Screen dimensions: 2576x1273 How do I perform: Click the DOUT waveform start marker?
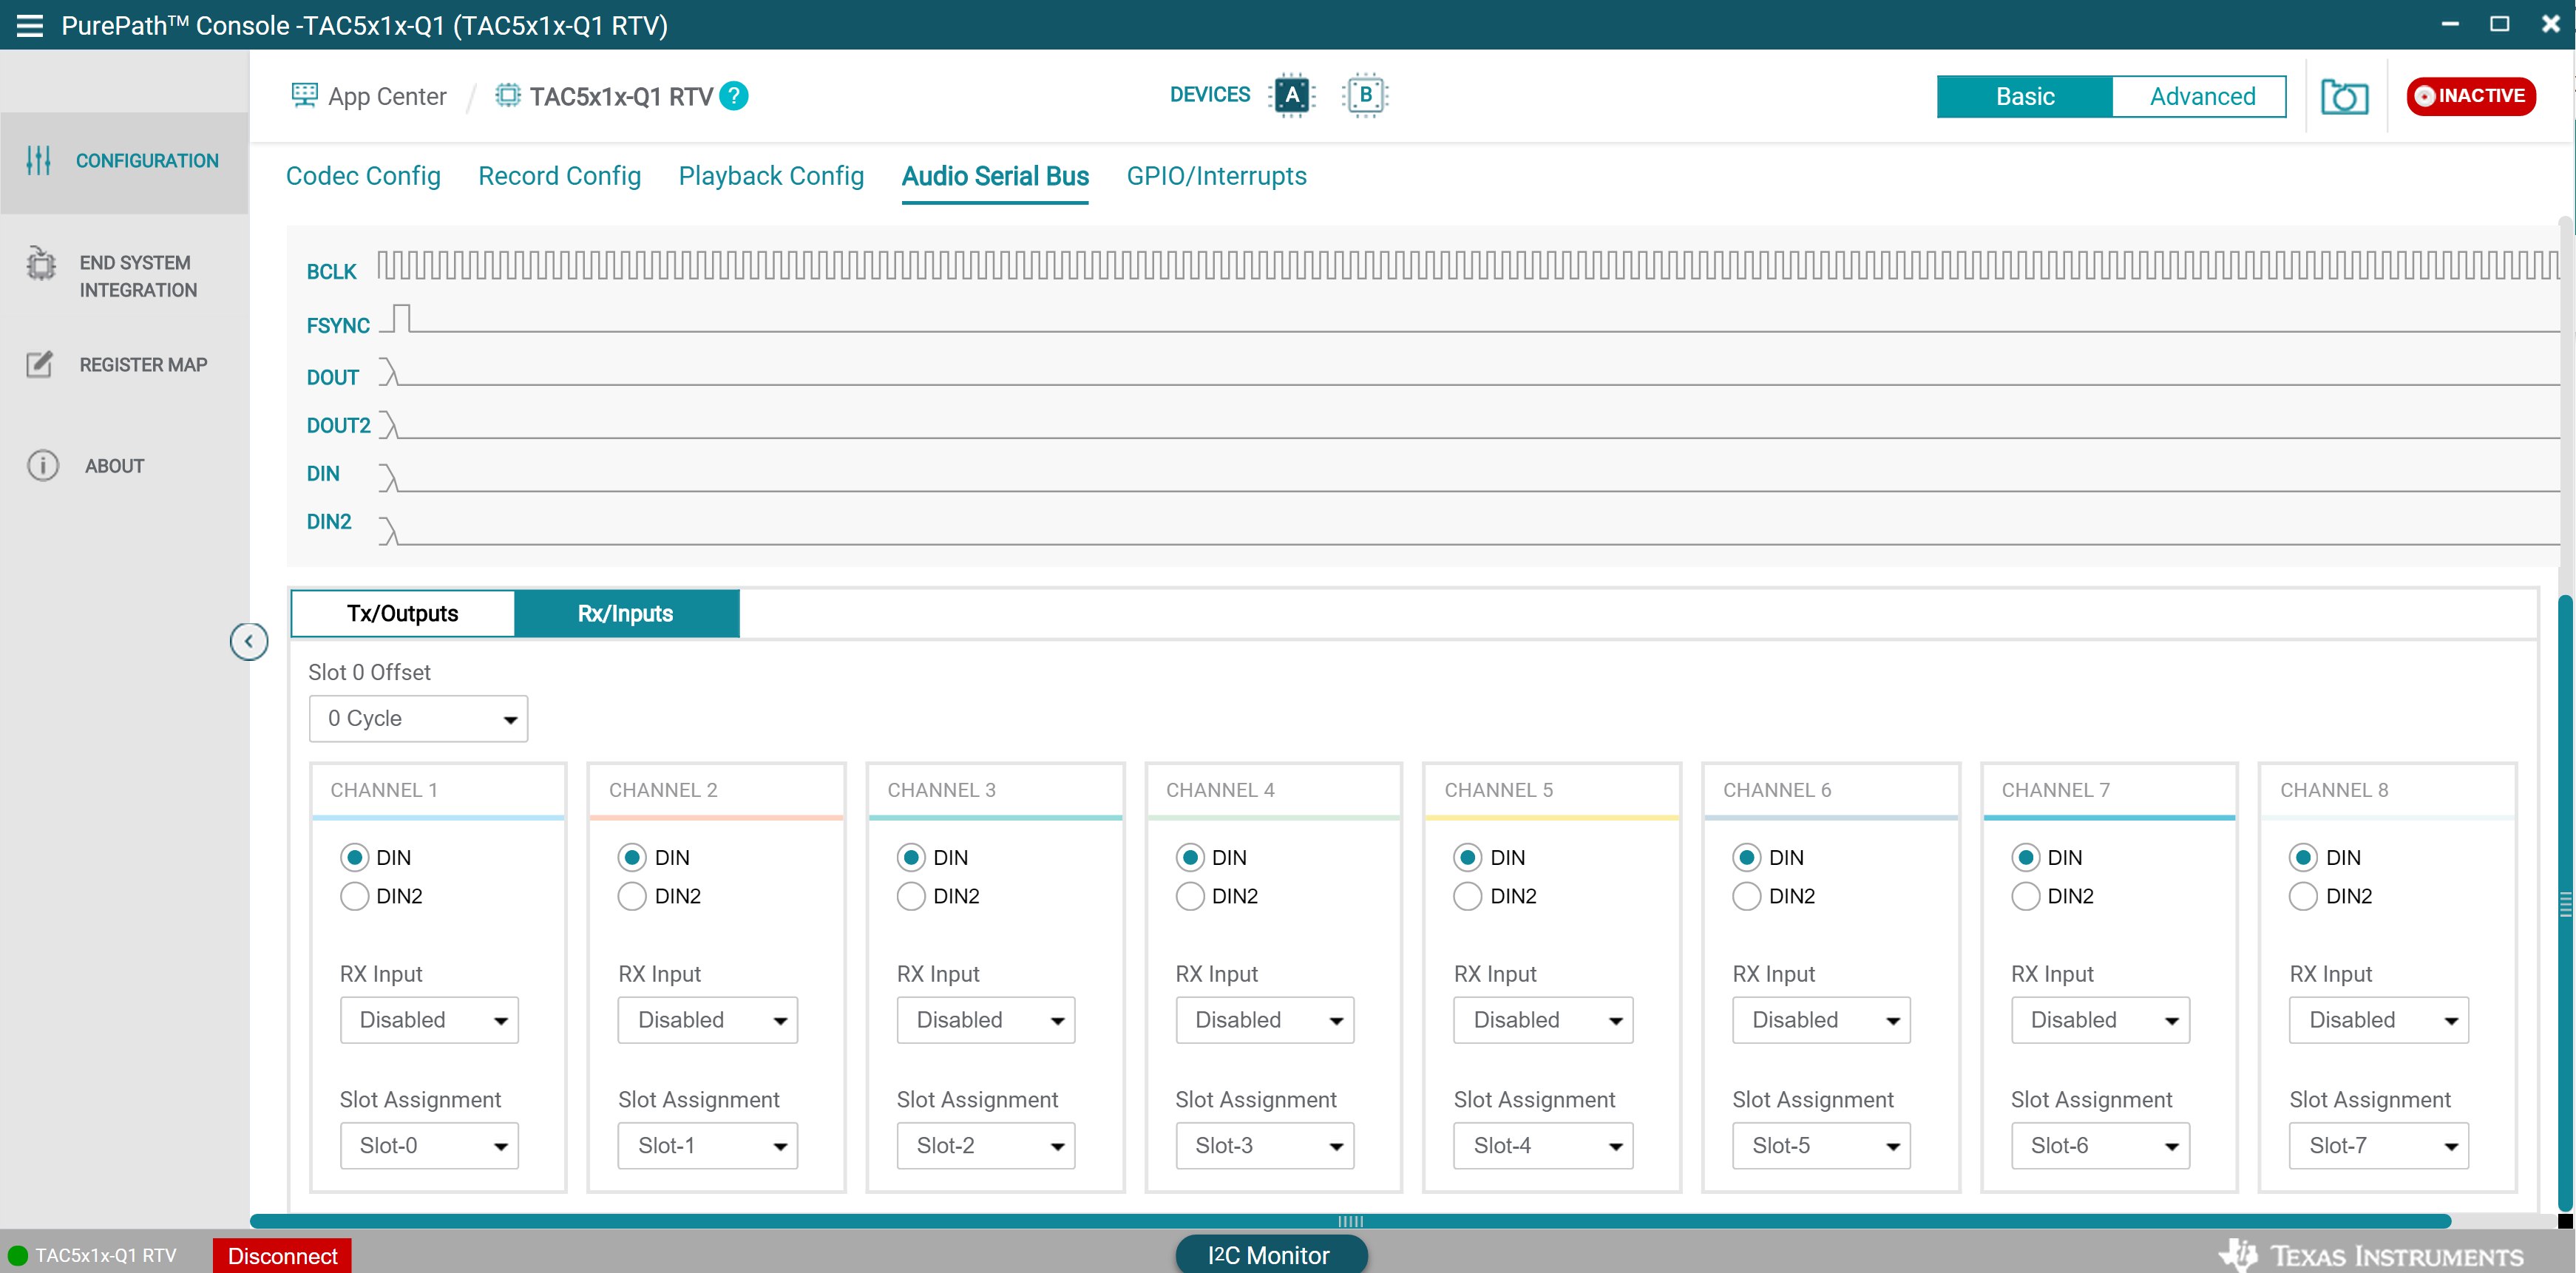point(389,372)
